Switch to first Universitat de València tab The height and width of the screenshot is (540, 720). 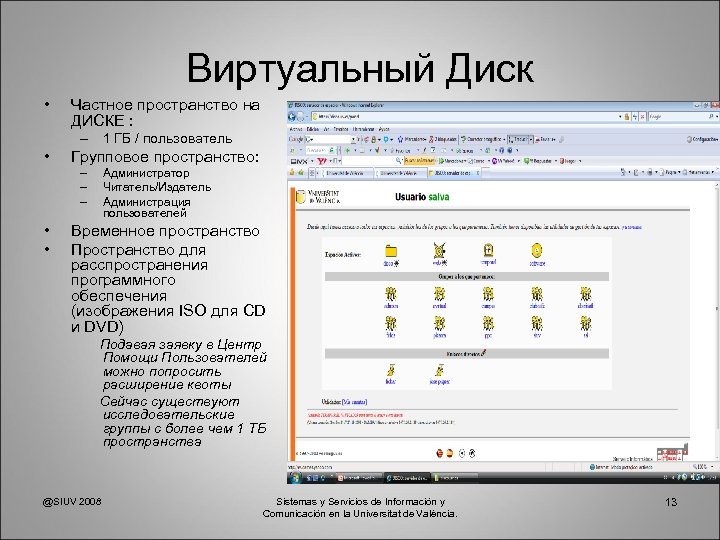point(347,173)
